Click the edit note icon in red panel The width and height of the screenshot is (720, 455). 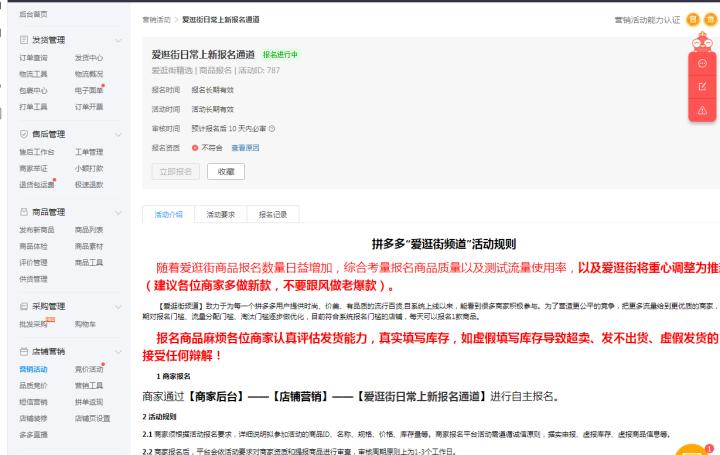click(x=702, y=87)
